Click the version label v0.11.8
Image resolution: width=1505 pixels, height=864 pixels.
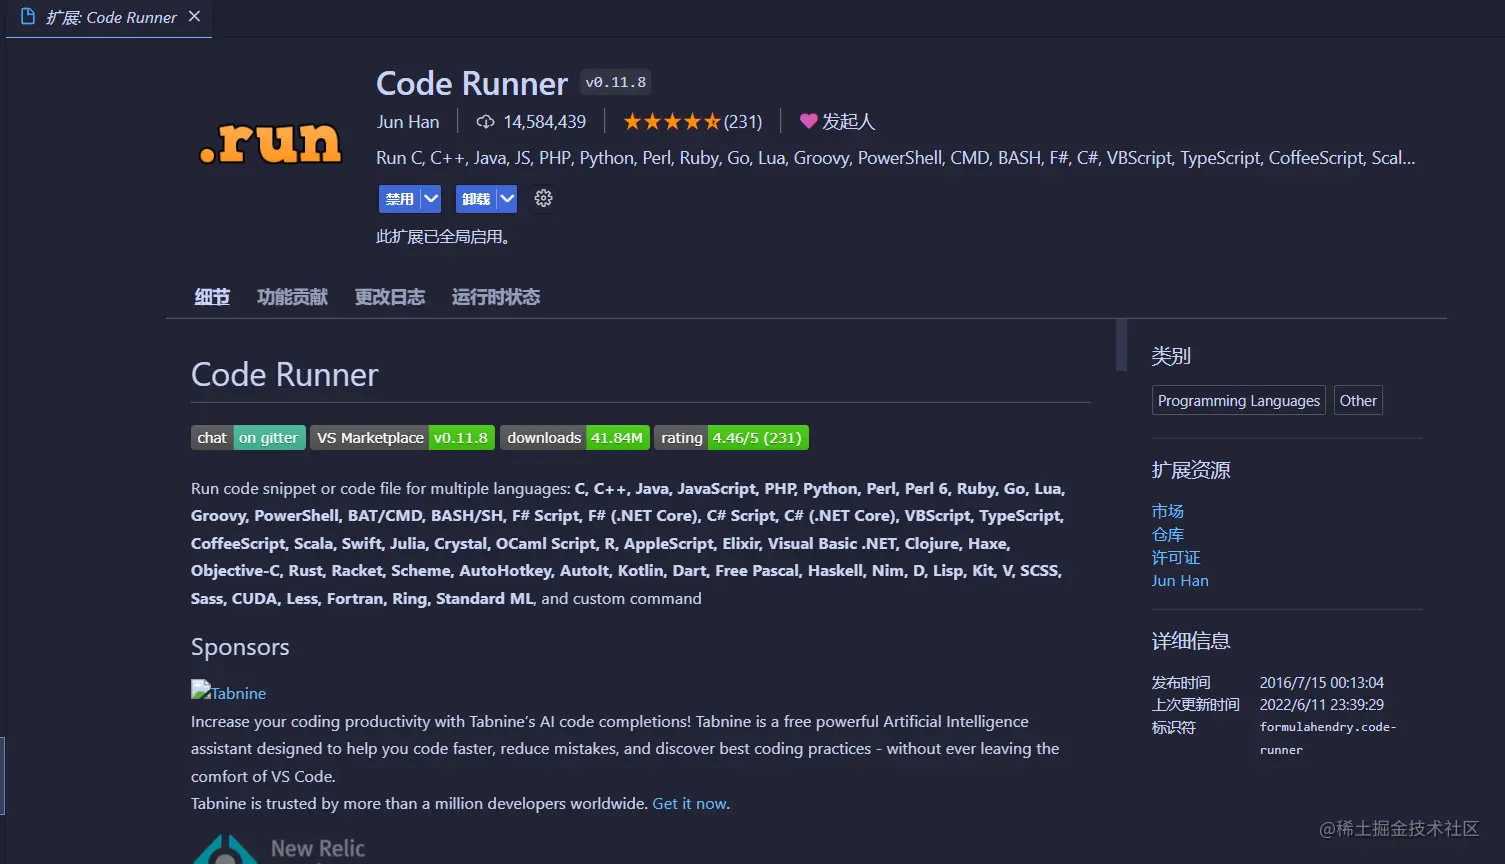click(x=616, y=82)
